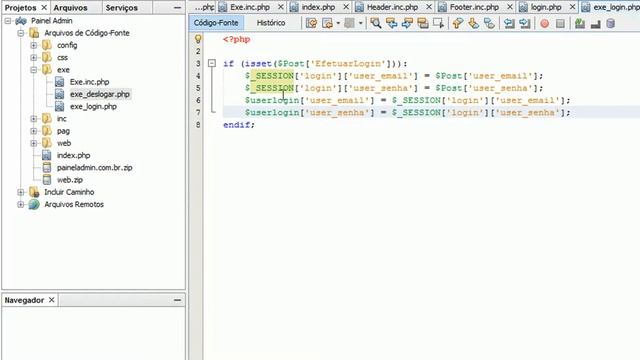The height and width of the screenshot is (360, 640).
Task: Switch to Código-Fonte view
Action: (216, 23)
